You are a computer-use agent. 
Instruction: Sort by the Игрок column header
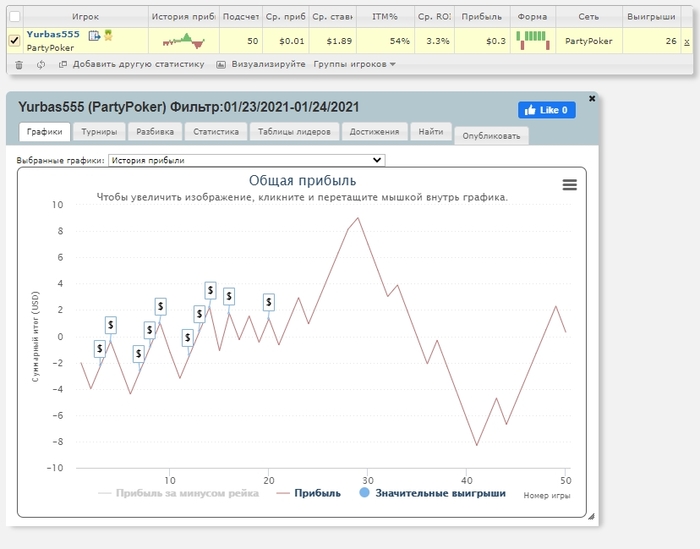tap(85, 17)
